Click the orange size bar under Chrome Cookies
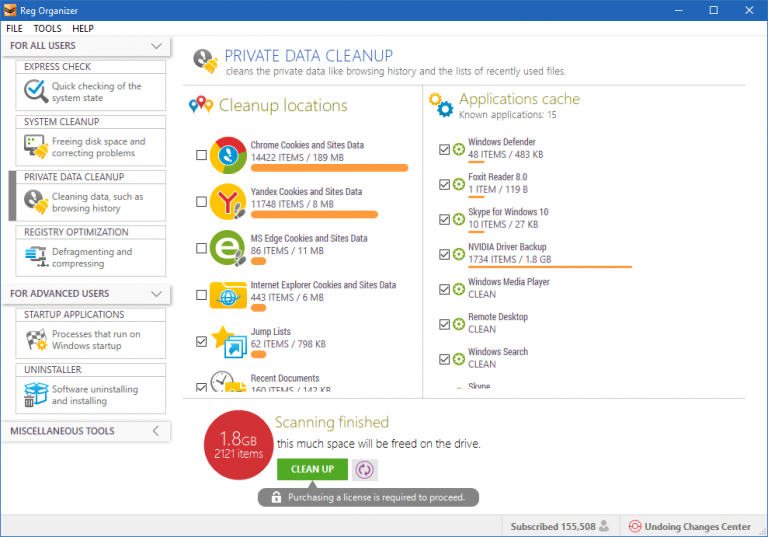This screenshot has width=768, height=537. [329, 168]
